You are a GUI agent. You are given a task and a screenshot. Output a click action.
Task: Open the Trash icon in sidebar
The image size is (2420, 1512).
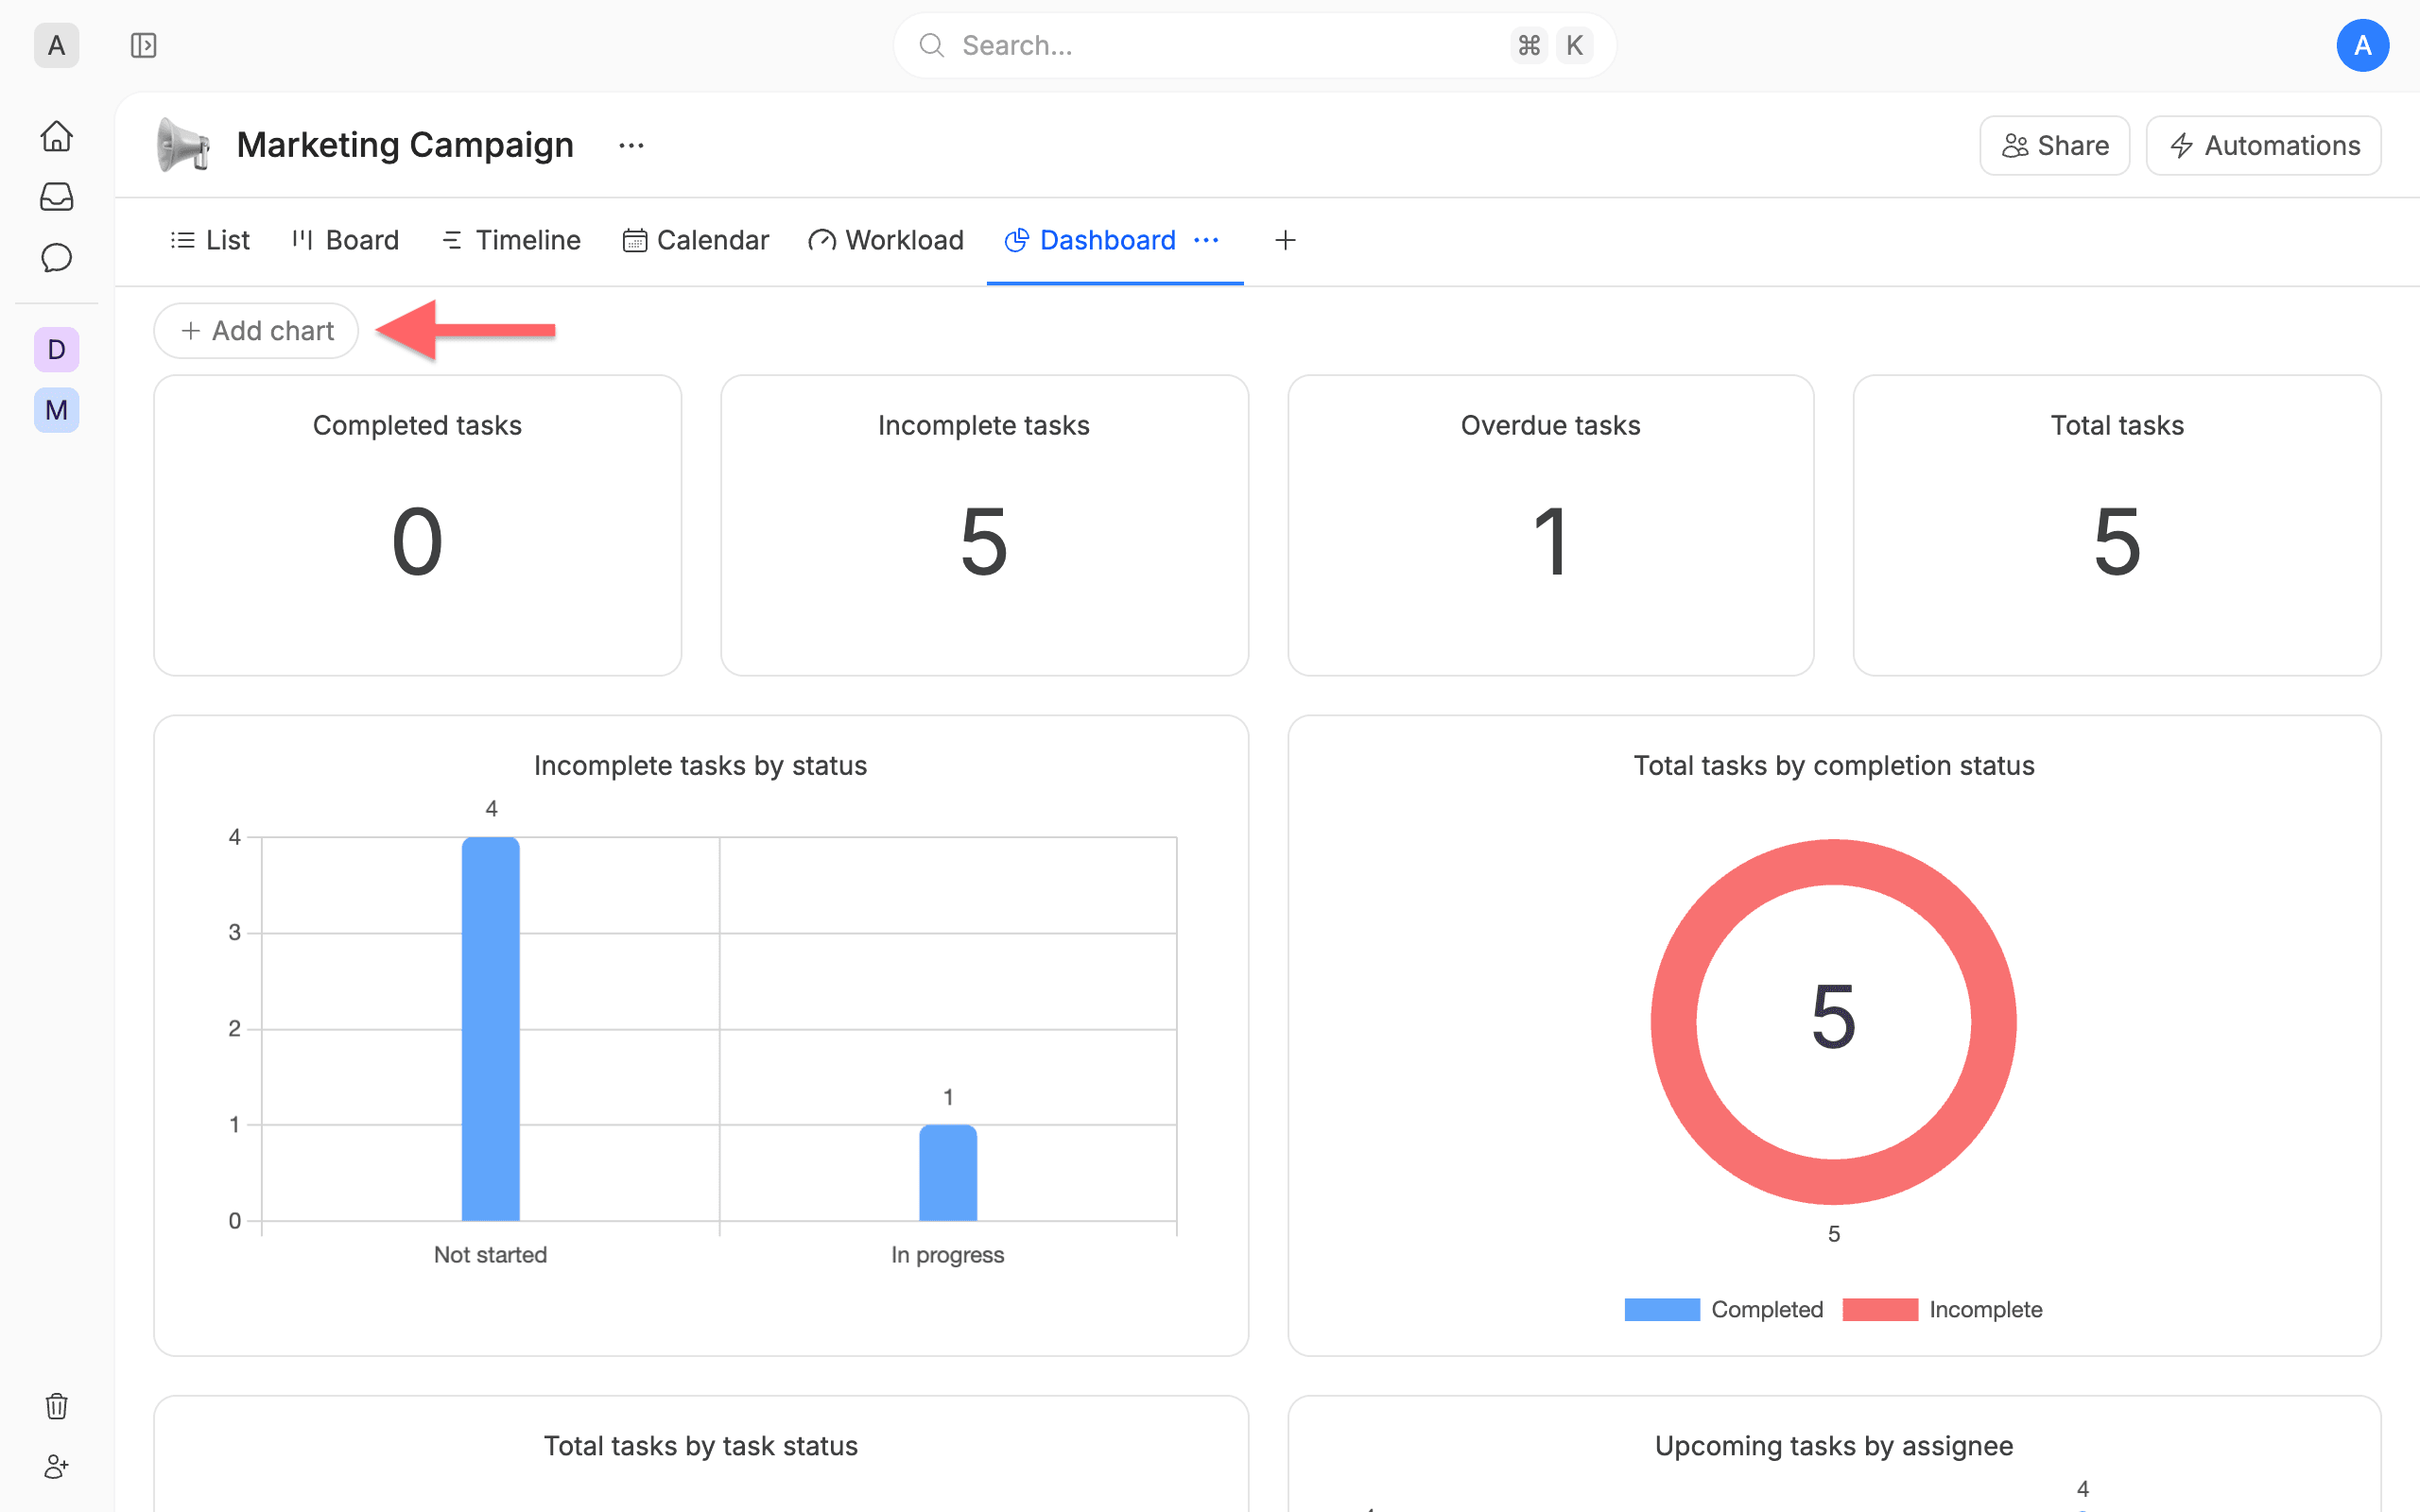[56, 1406]
